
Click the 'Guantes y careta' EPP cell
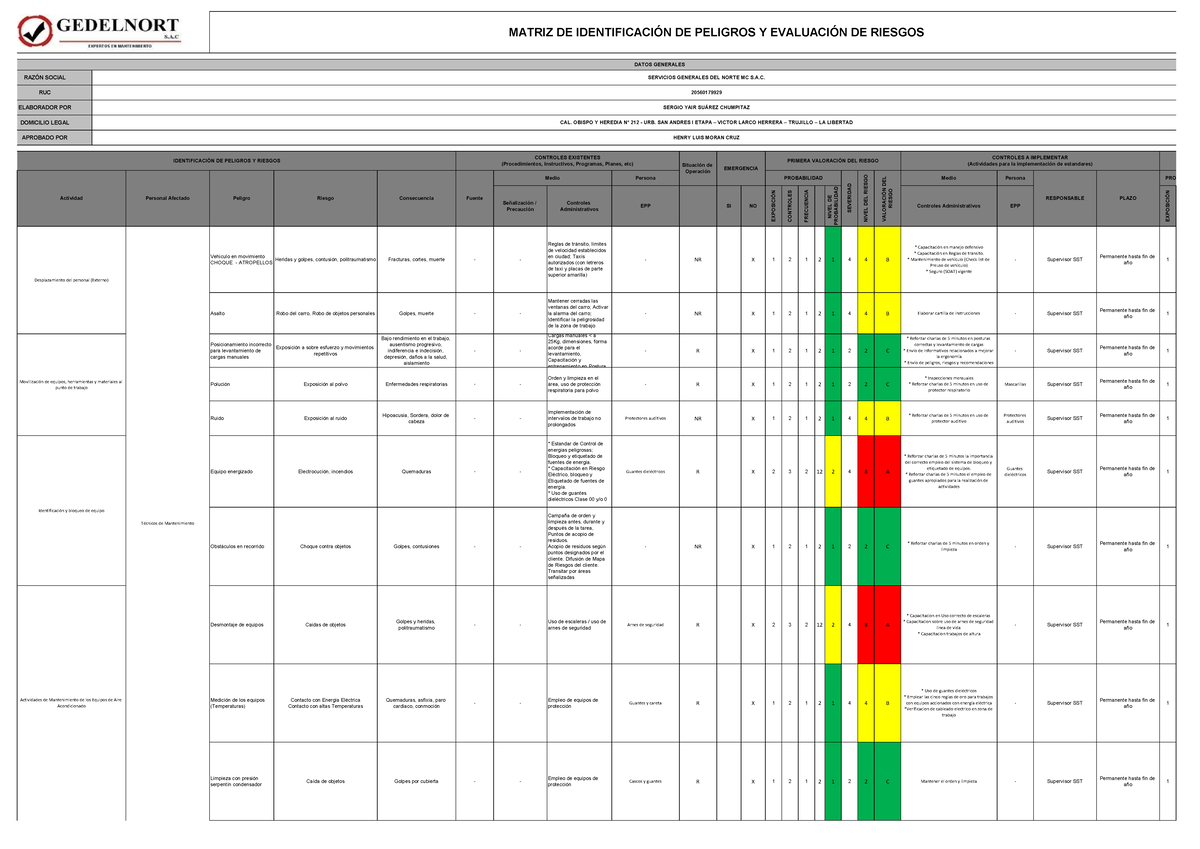(x=646, y=702)
